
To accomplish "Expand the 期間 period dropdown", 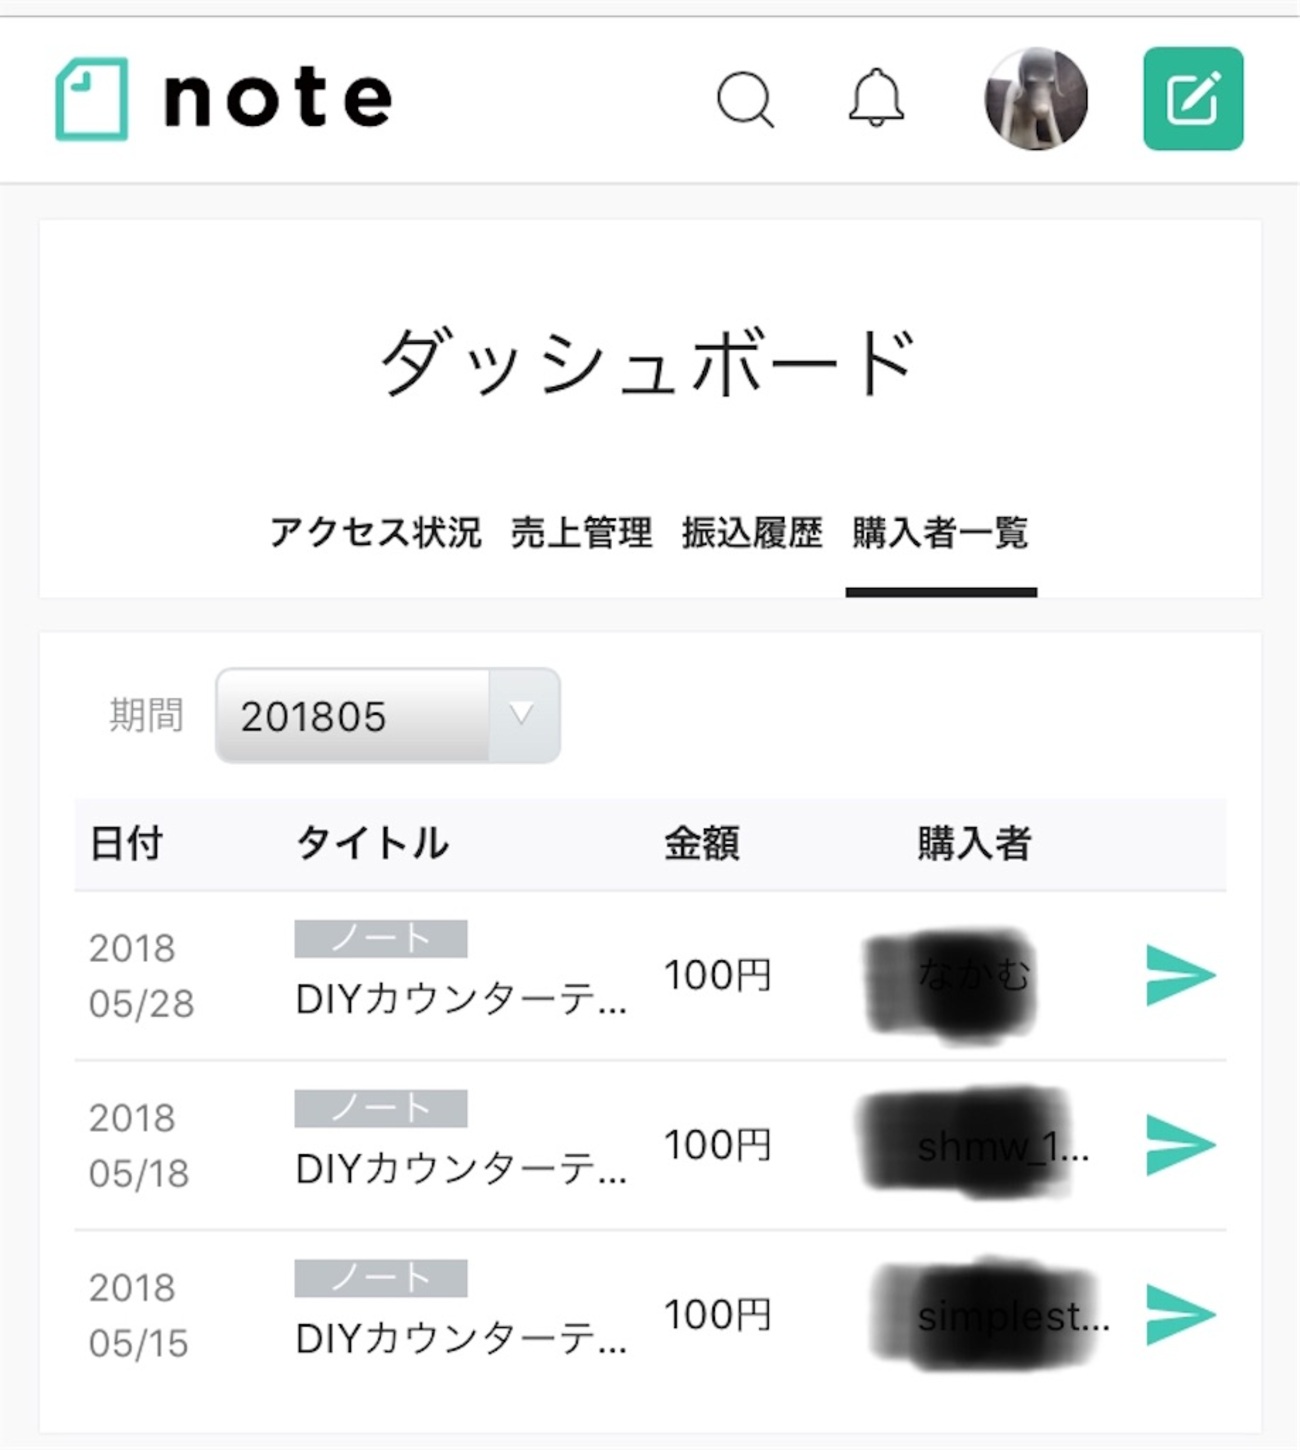I will 387,716.
